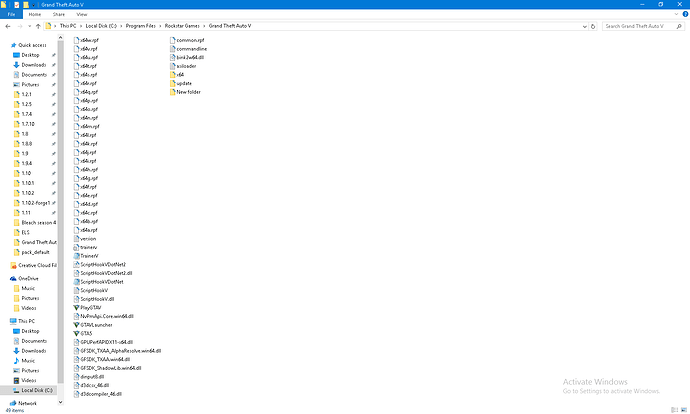This screenshot has width=690, height=414.
Task: Open Explorer help question mark icon
Action: pyautogui.click(x=685, y=15)
